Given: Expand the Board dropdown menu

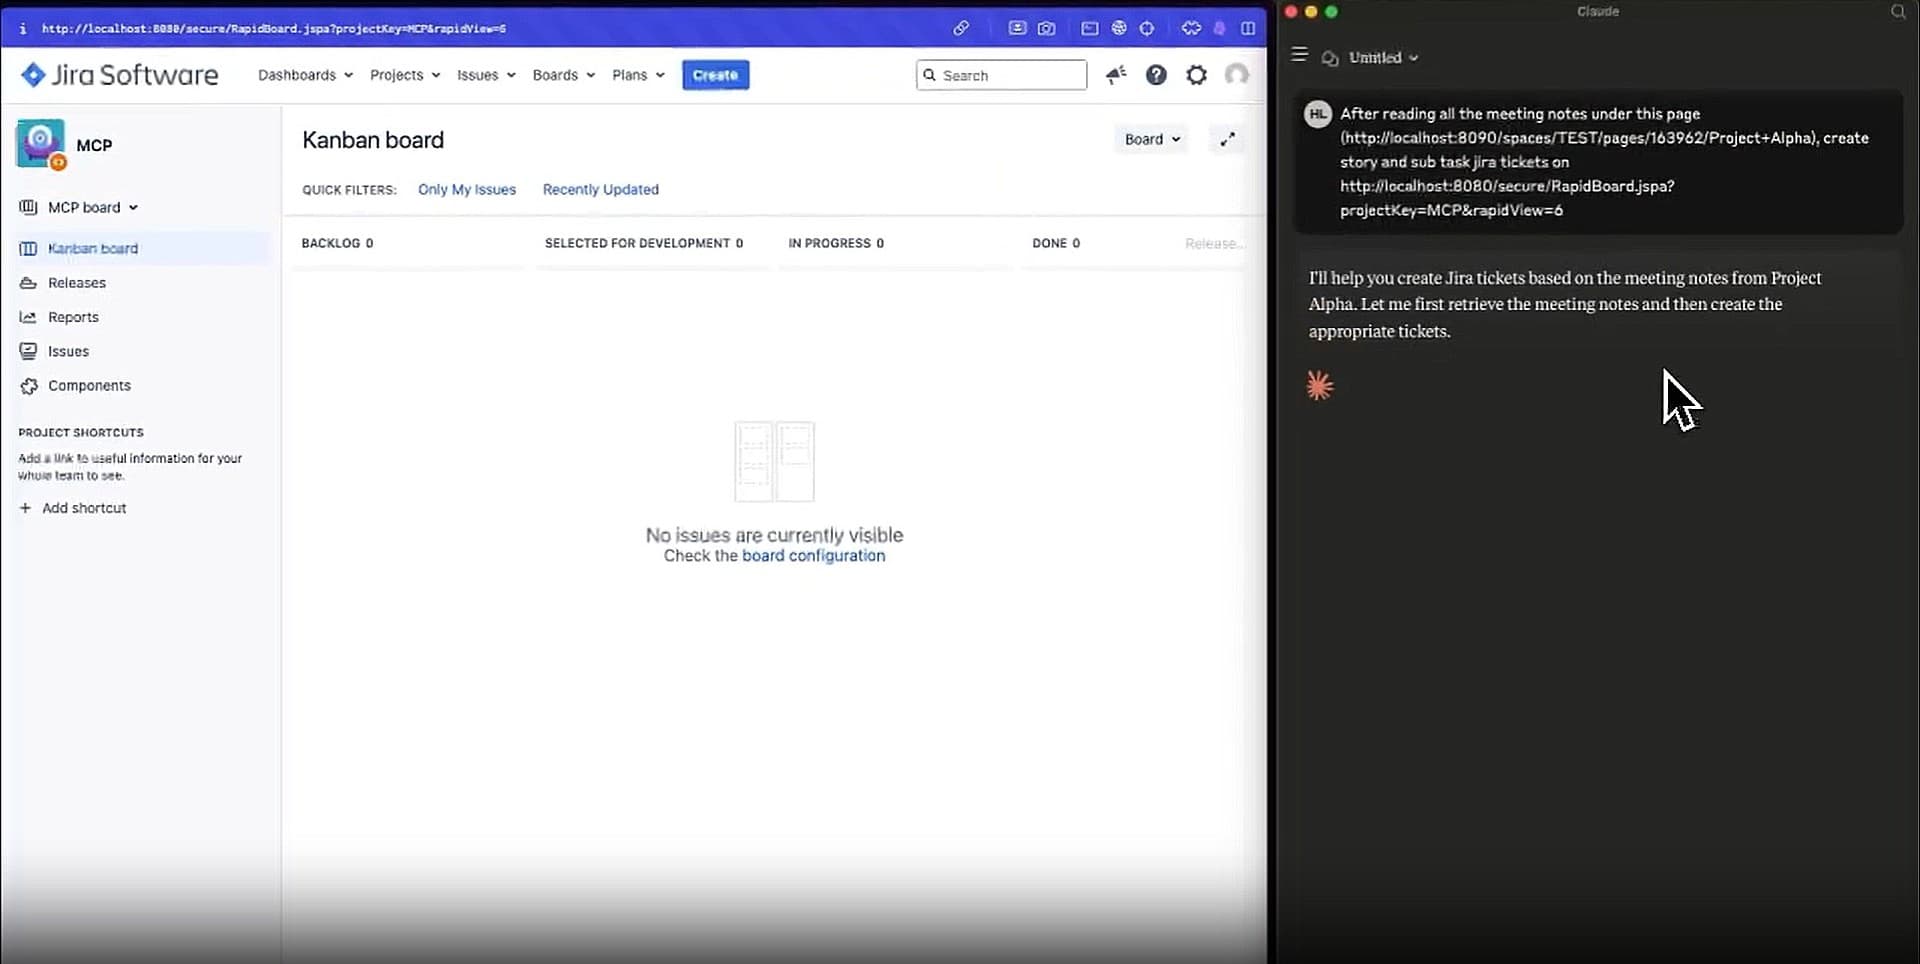Looking at the screenshot, I should point(1151,140).
